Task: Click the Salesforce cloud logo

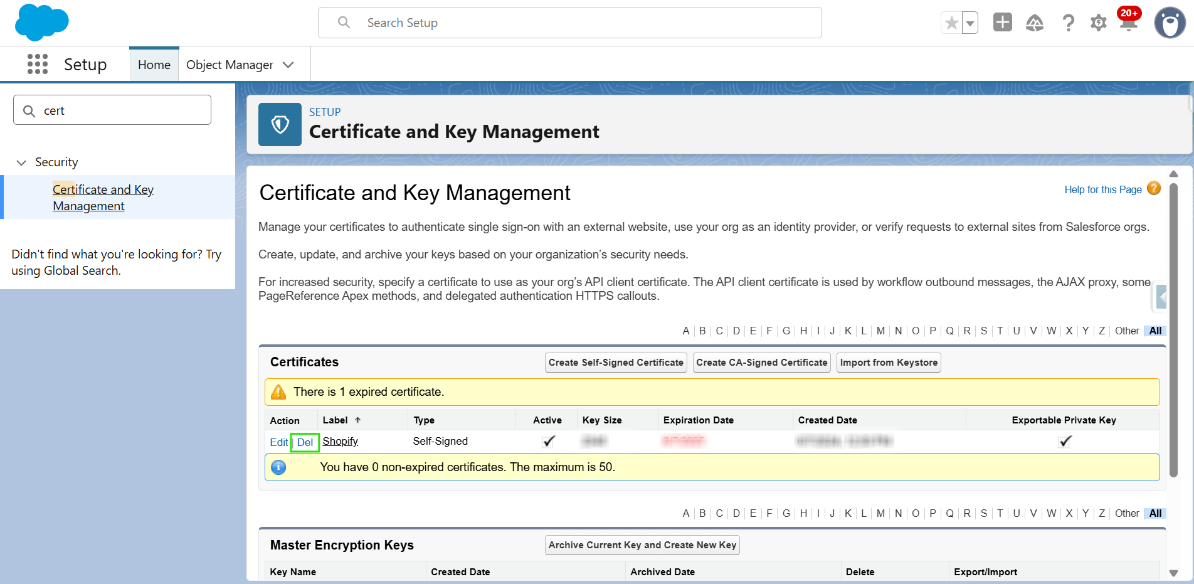Action: click(42, 22)
